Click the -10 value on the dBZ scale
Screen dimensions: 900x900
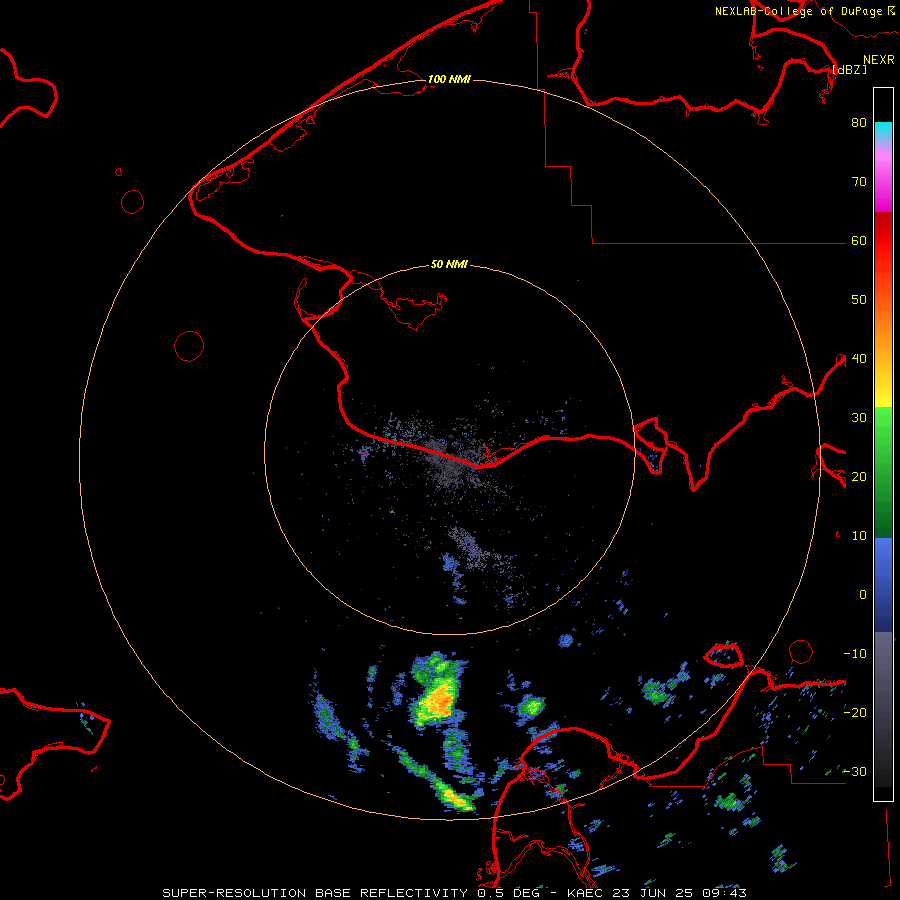coord(855,654)
